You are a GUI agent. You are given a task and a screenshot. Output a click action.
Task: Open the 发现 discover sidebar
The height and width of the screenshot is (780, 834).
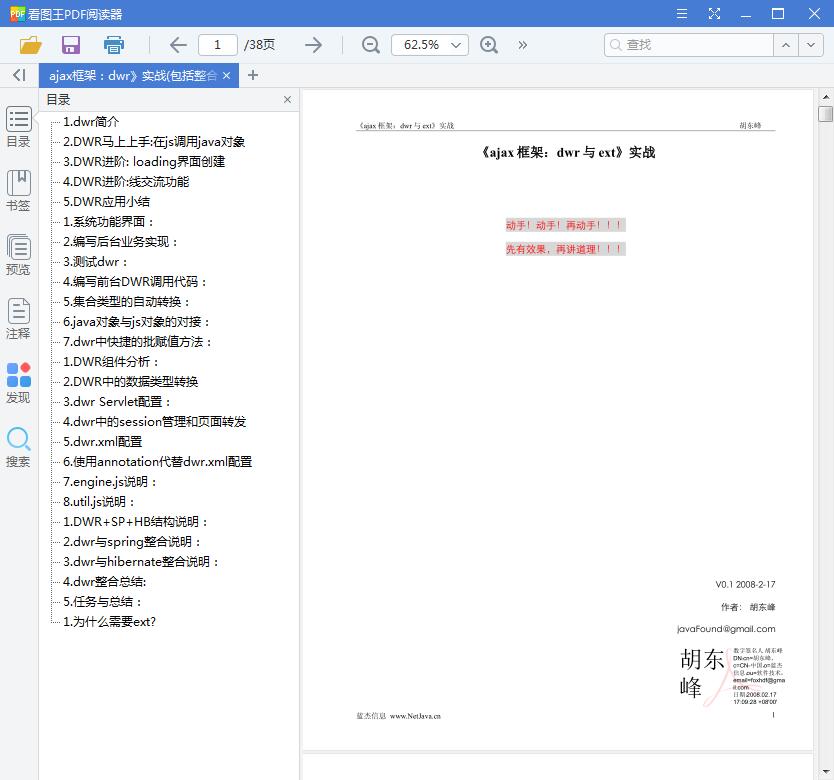click(x=19, y=383)
